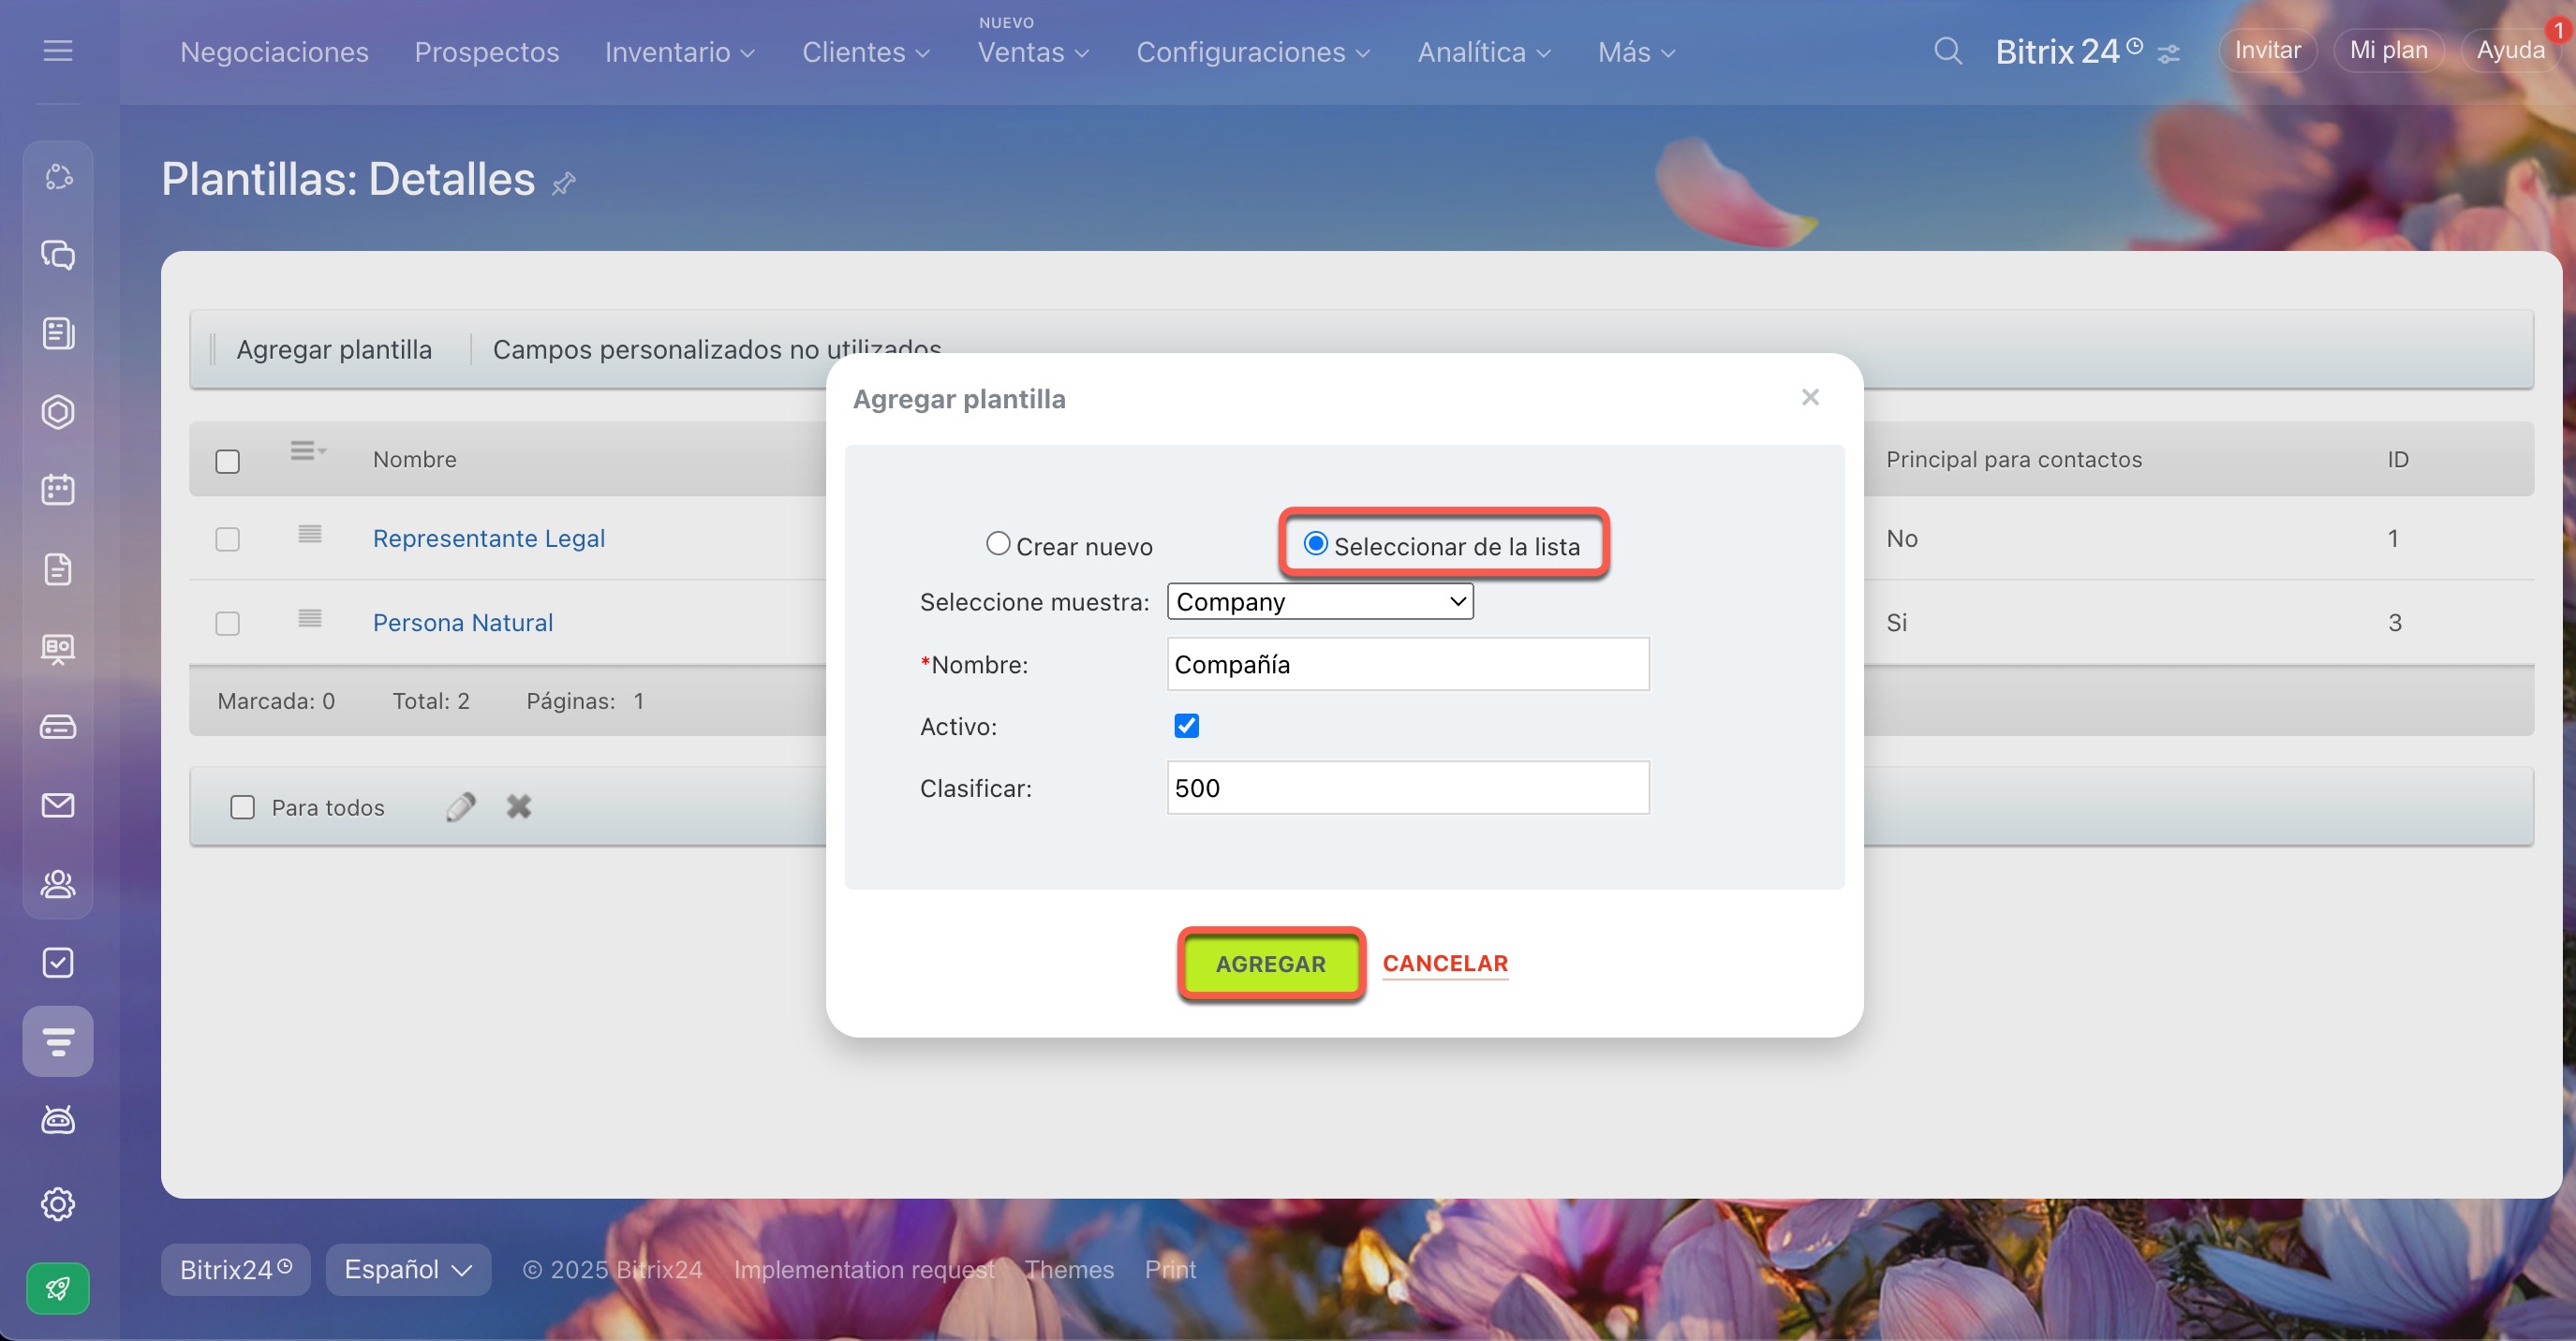This screenshot has width=2576, height=1341.
Task: Click the Nombre column header
Action: pyautogui.click(x=415, y=459)
